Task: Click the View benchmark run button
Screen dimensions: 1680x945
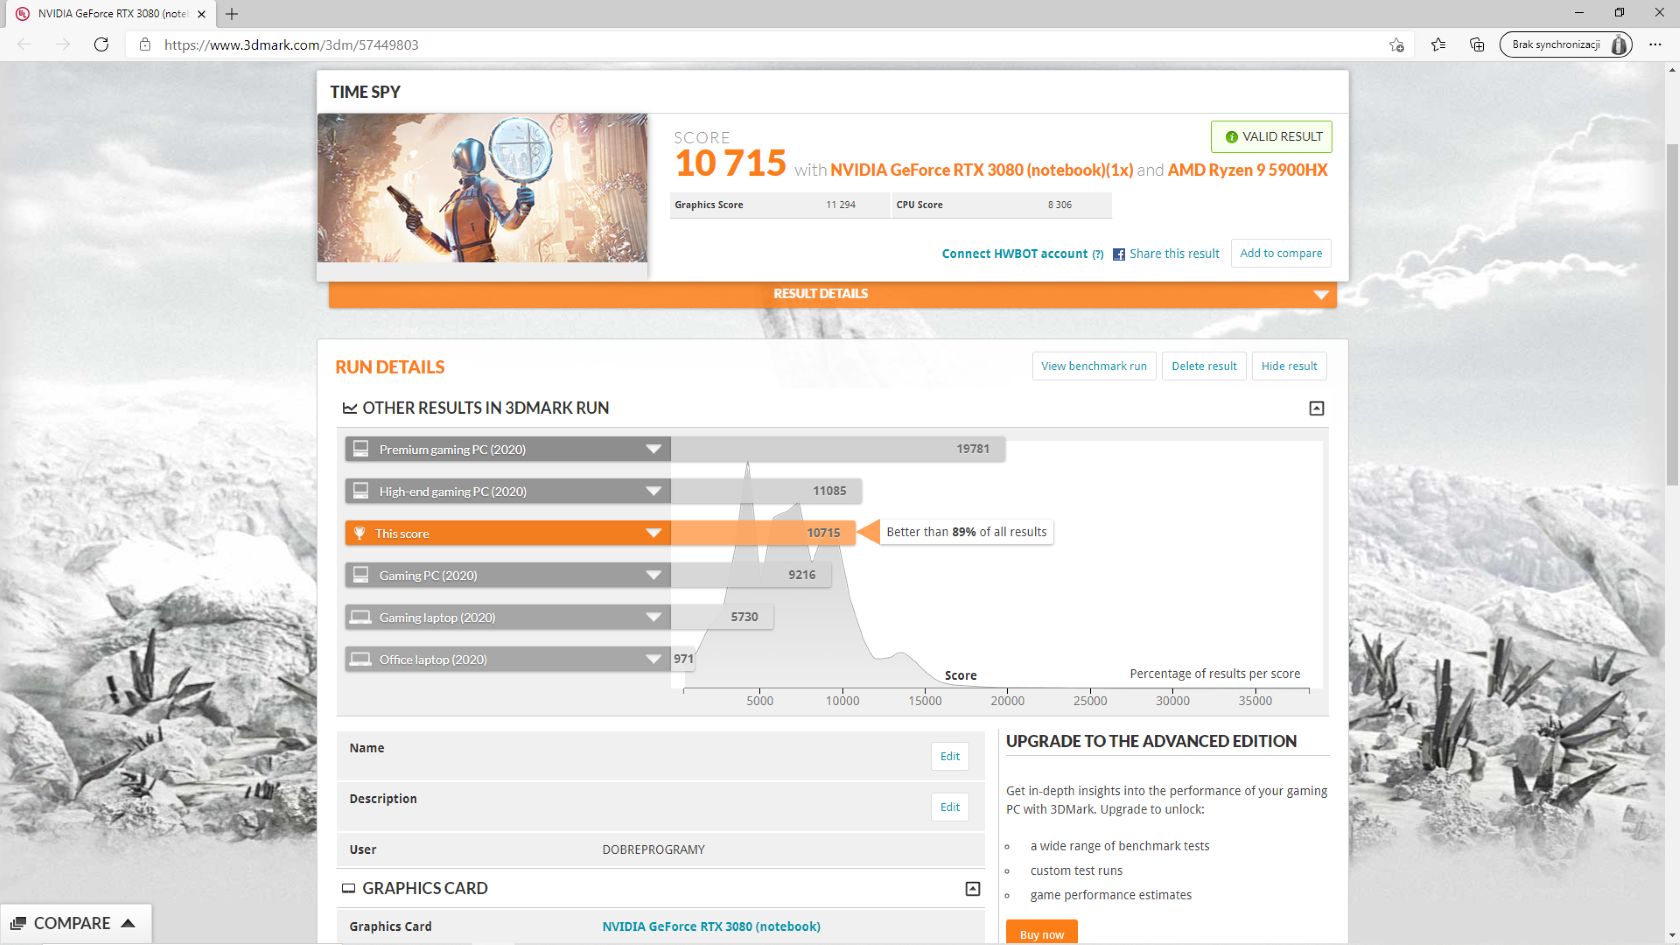Action: point(1093,366)
